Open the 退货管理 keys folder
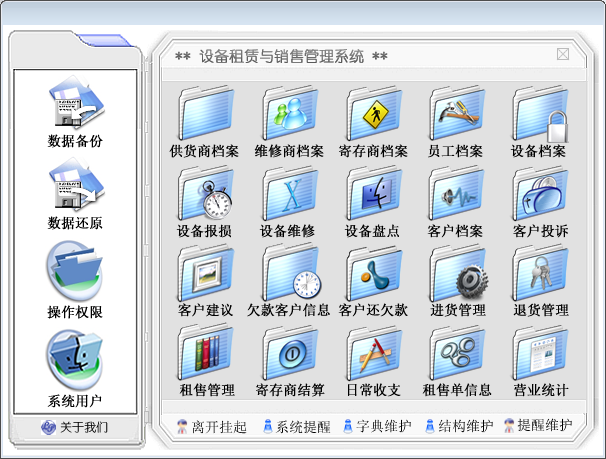 pos(540,273)
